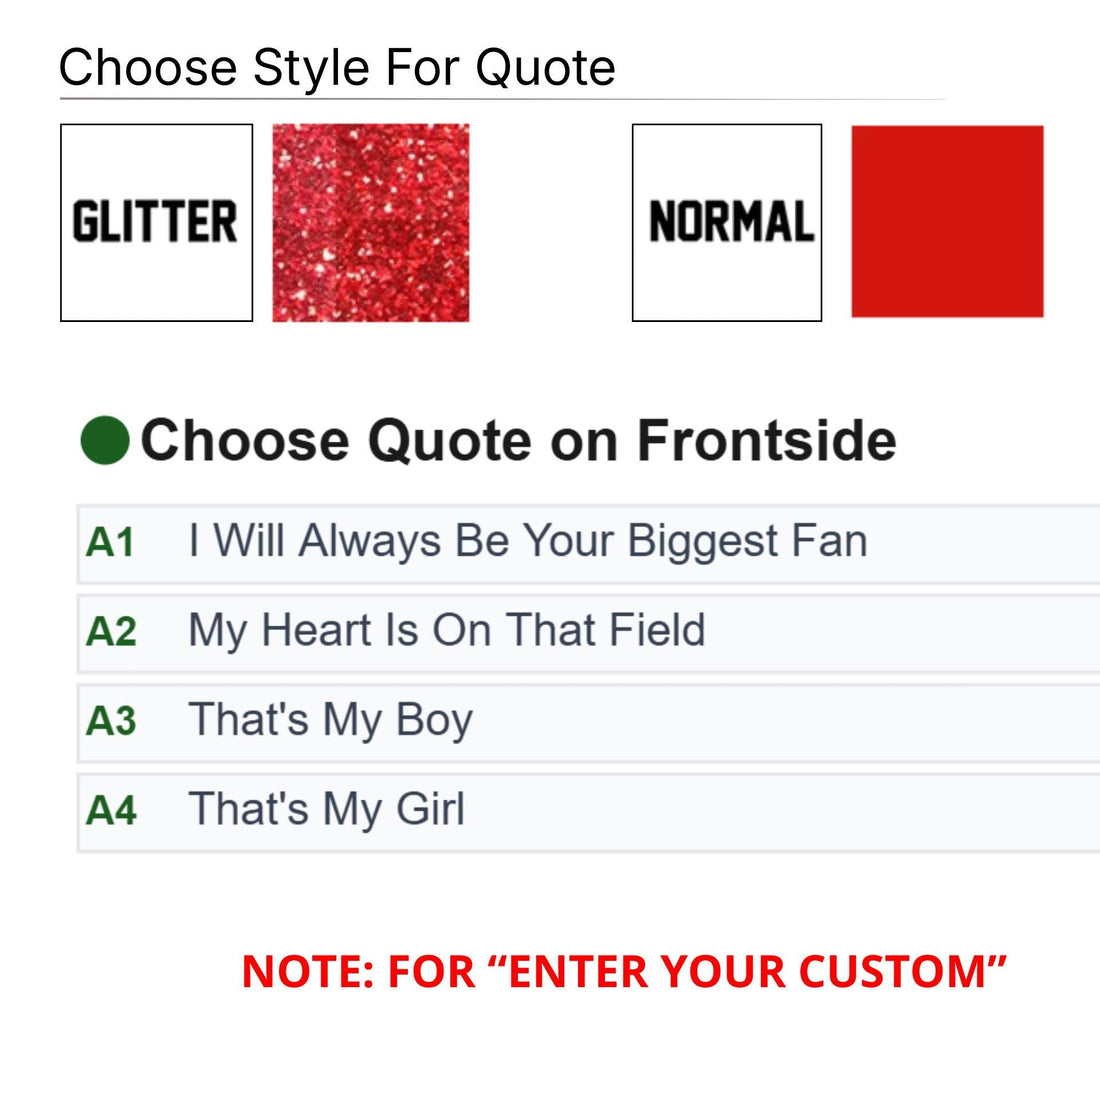Click the word Quote in the style title
The height and width of the screenshot is (1100, 1100).
[545, 69]
